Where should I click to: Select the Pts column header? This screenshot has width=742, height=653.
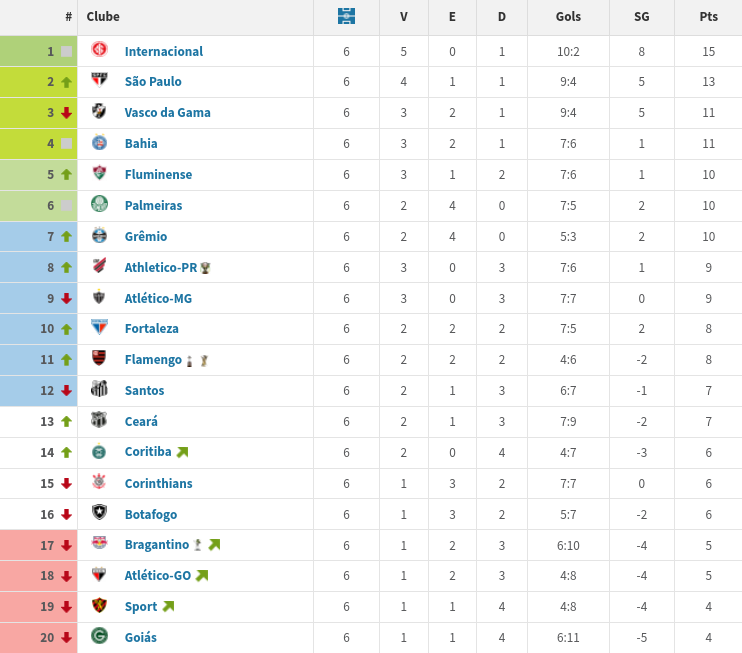pyautogui.click(x=708, y=17)
